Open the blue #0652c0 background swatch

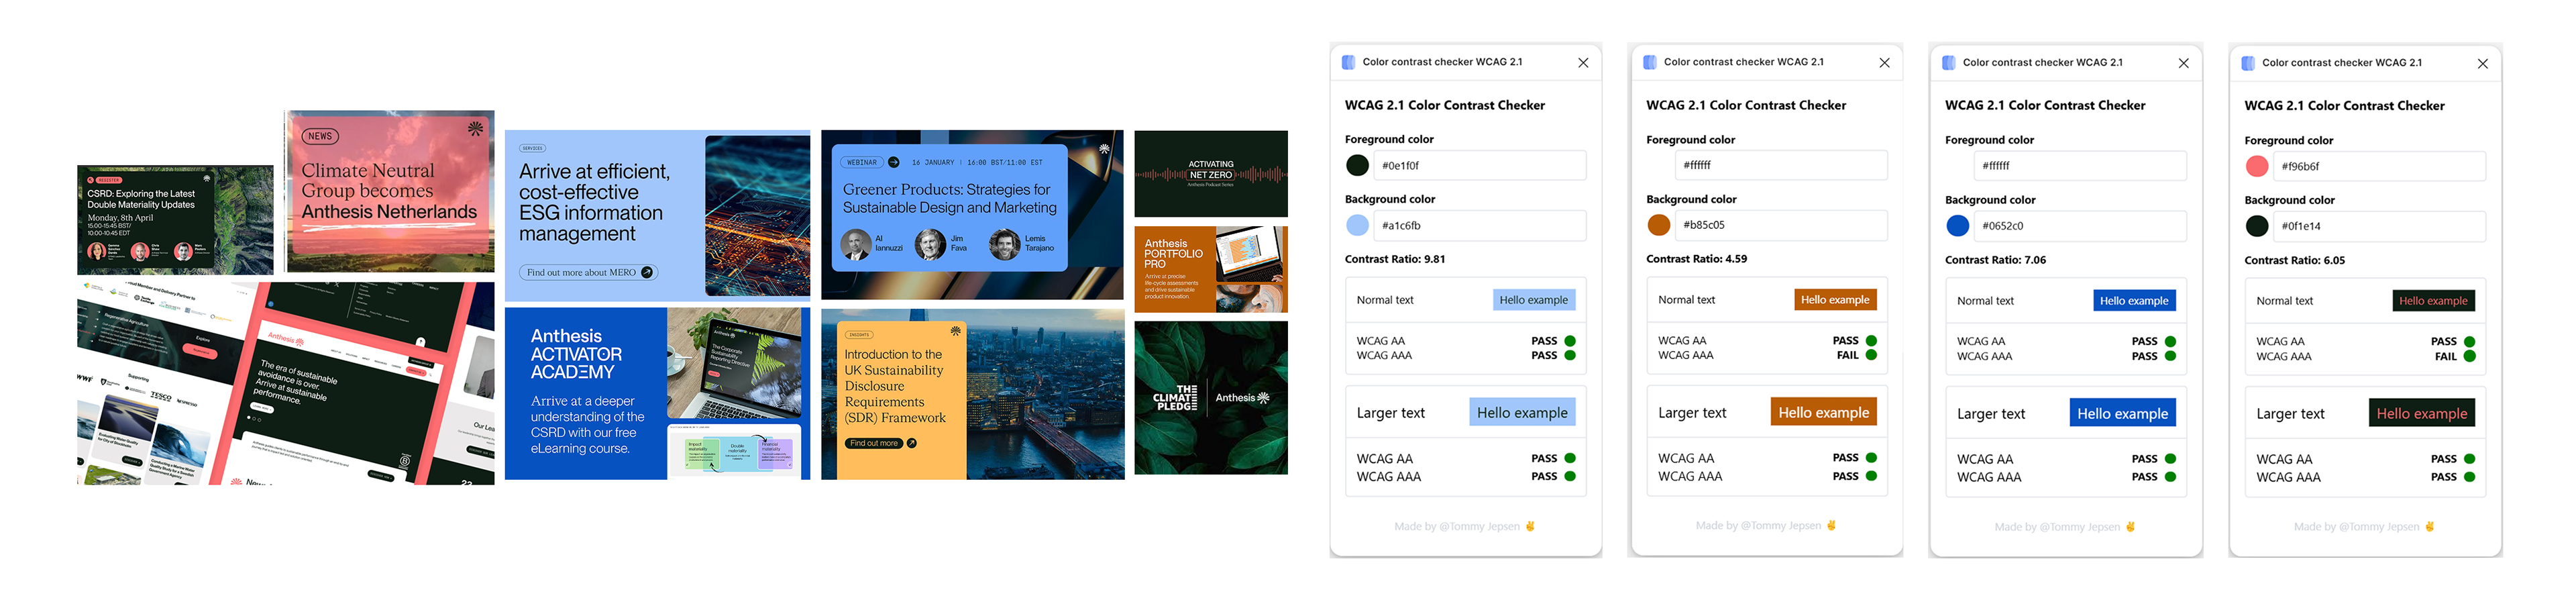[1958, 226]
